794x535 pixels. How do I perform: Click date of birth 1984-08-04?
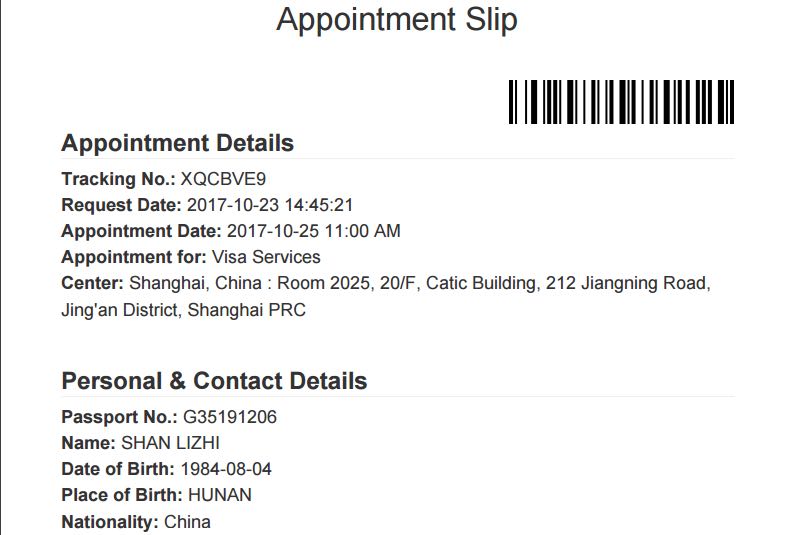point(226,469)
